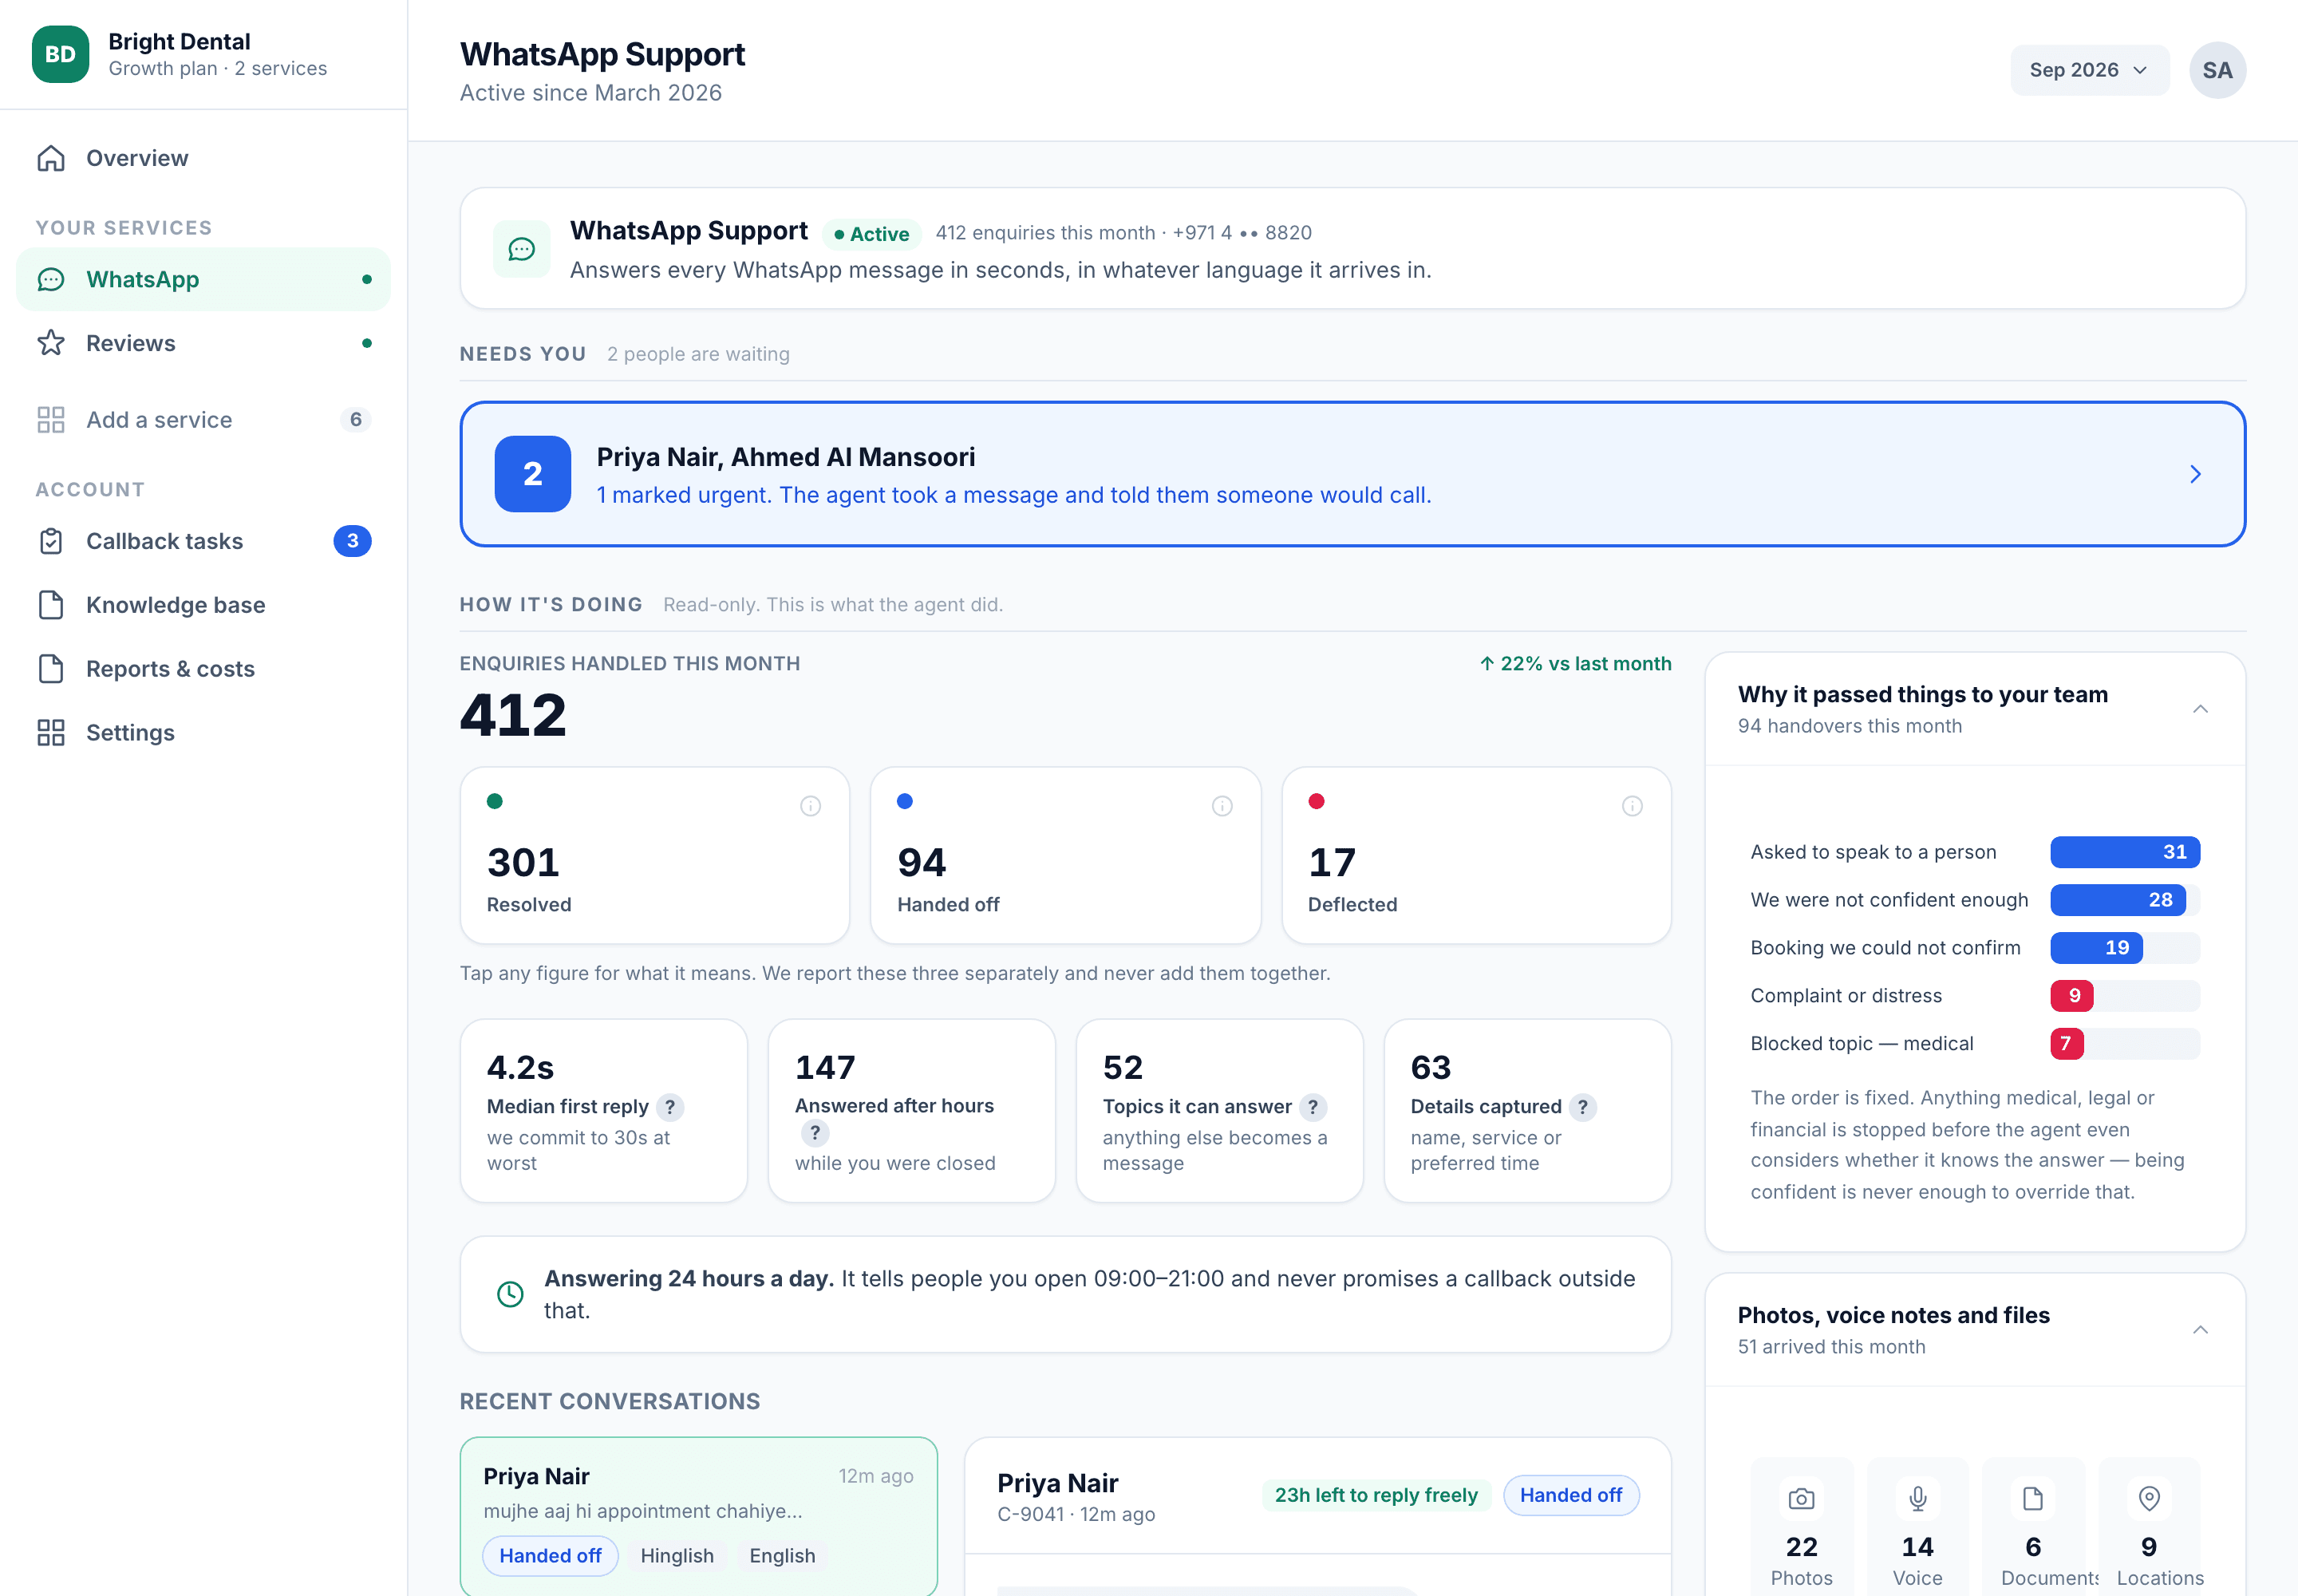2298x1596 pixels.
Task: Click the Documents file icon
Action: point(2033,1499)
